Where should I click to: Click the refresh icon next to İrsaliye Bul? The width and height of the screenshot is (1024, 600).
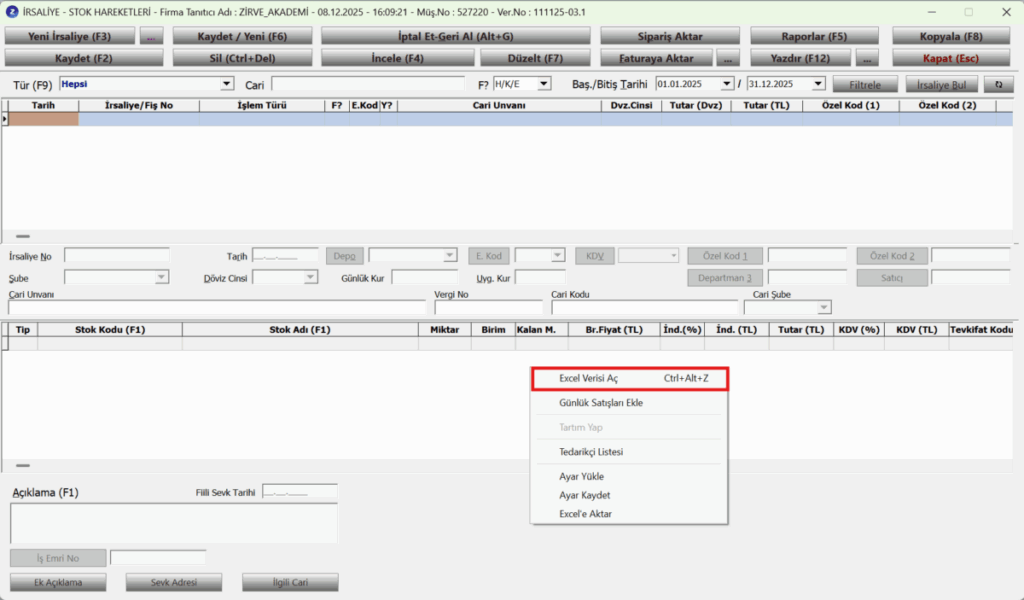click(999, 84)
